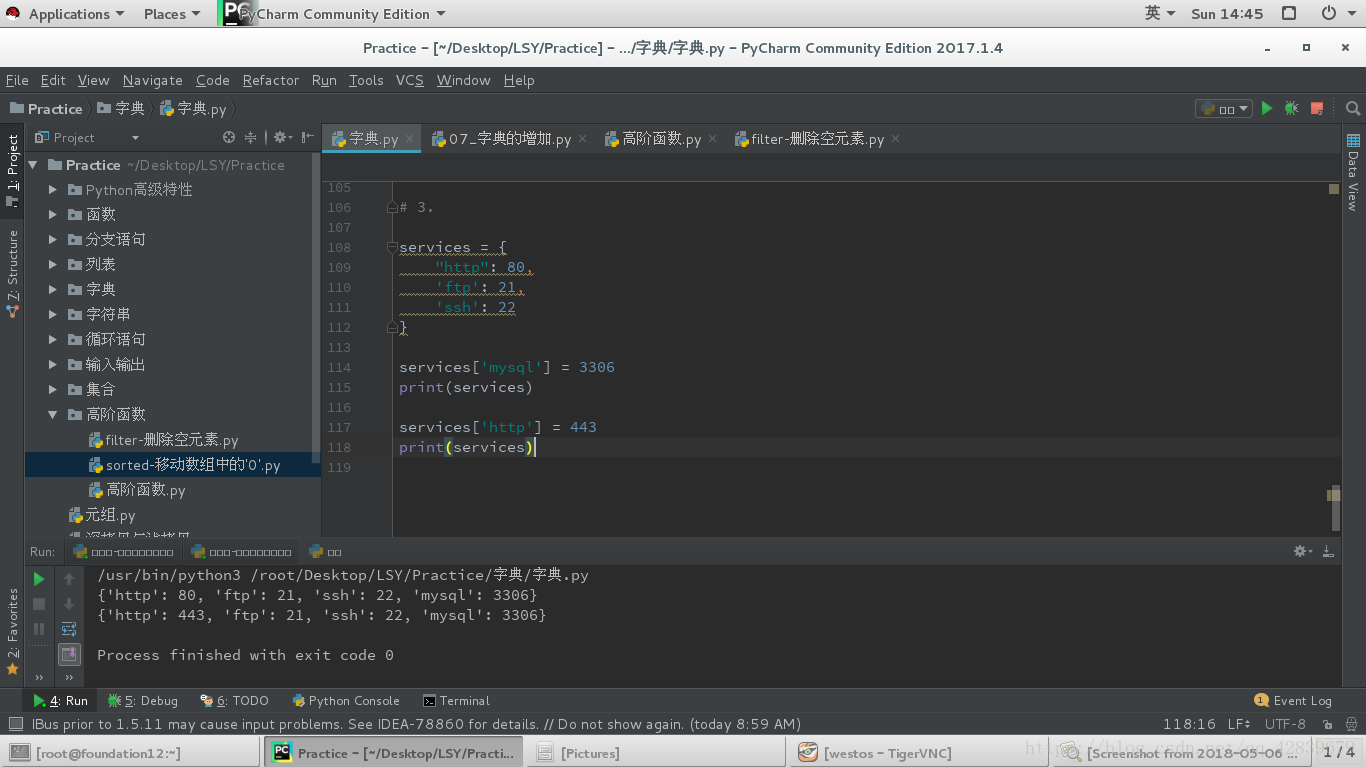Hide Run panel with download-style hide icon

1328,551
